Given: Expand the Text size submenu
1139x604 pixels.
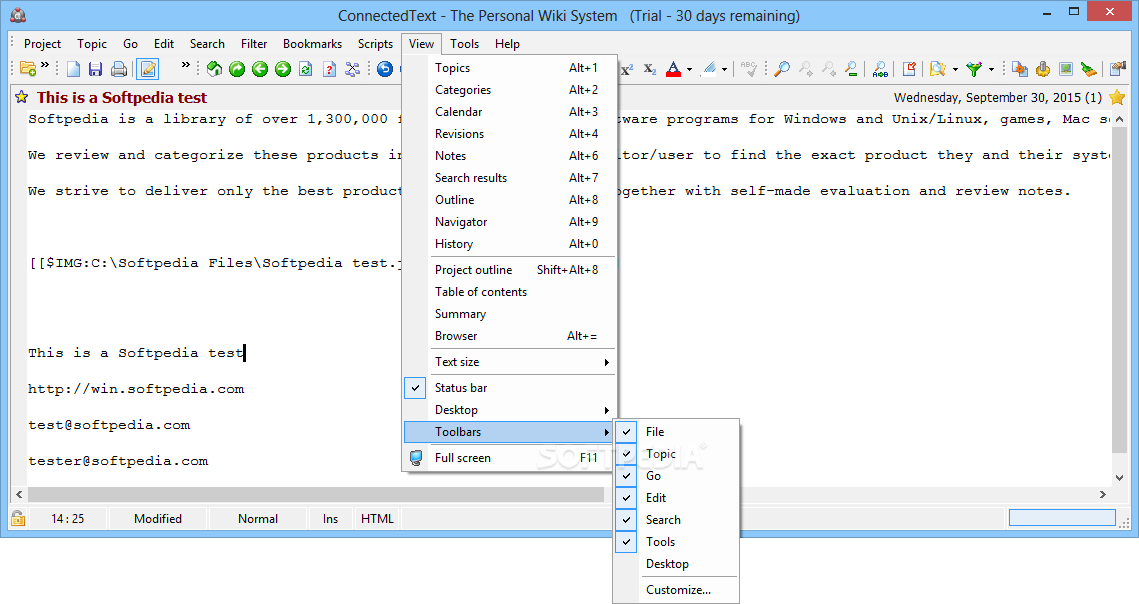Looking at the screenshot, I should (x=509, y=362).
